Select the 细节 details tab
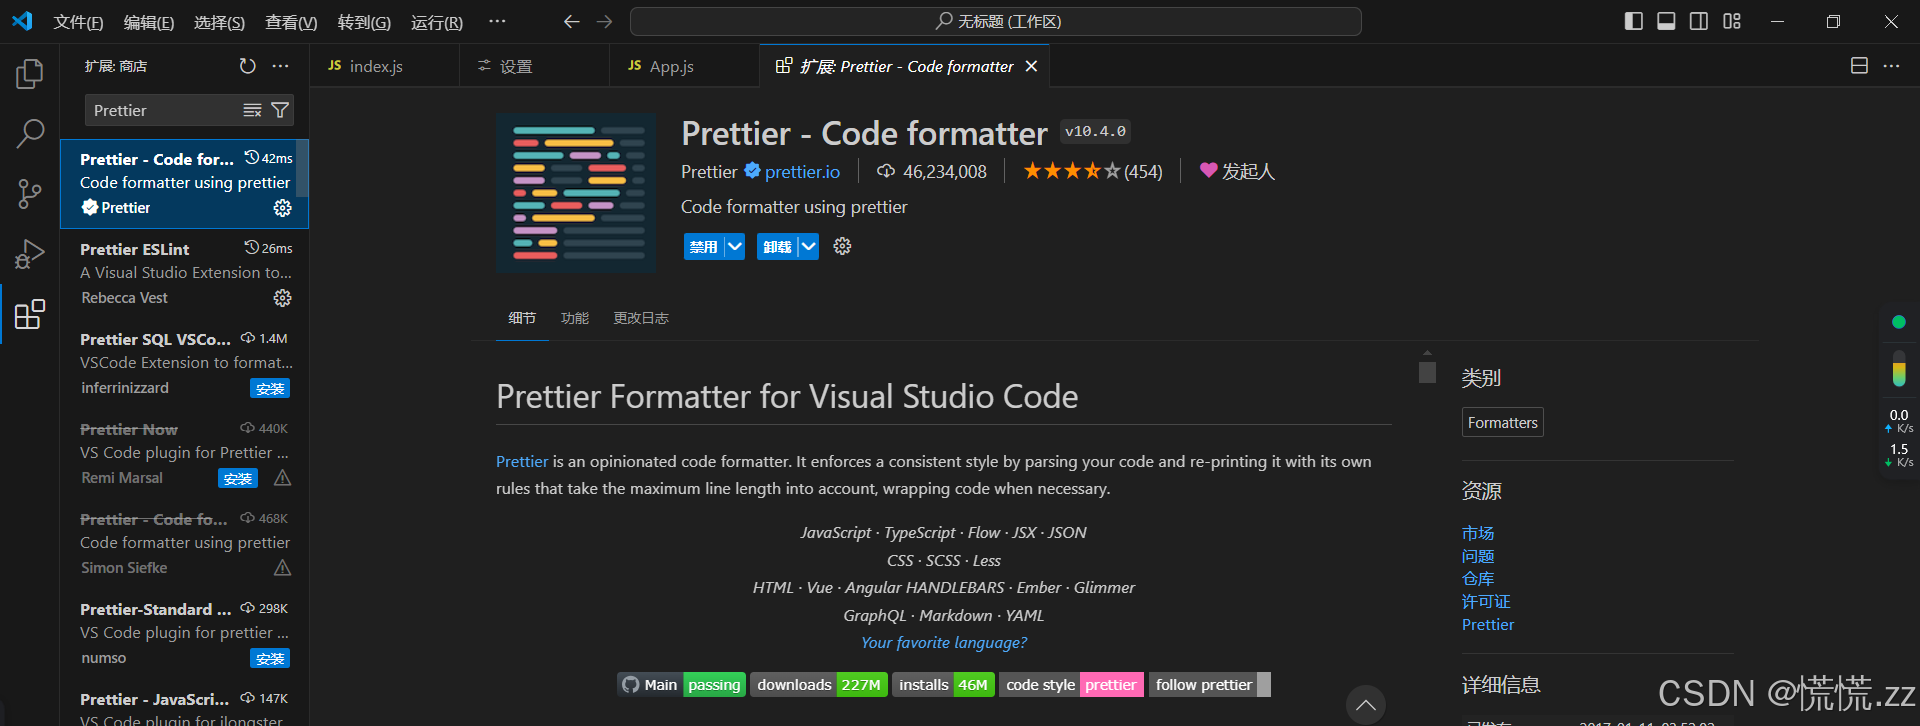This screenshot has height=726, width=1920. pos(522,318)
